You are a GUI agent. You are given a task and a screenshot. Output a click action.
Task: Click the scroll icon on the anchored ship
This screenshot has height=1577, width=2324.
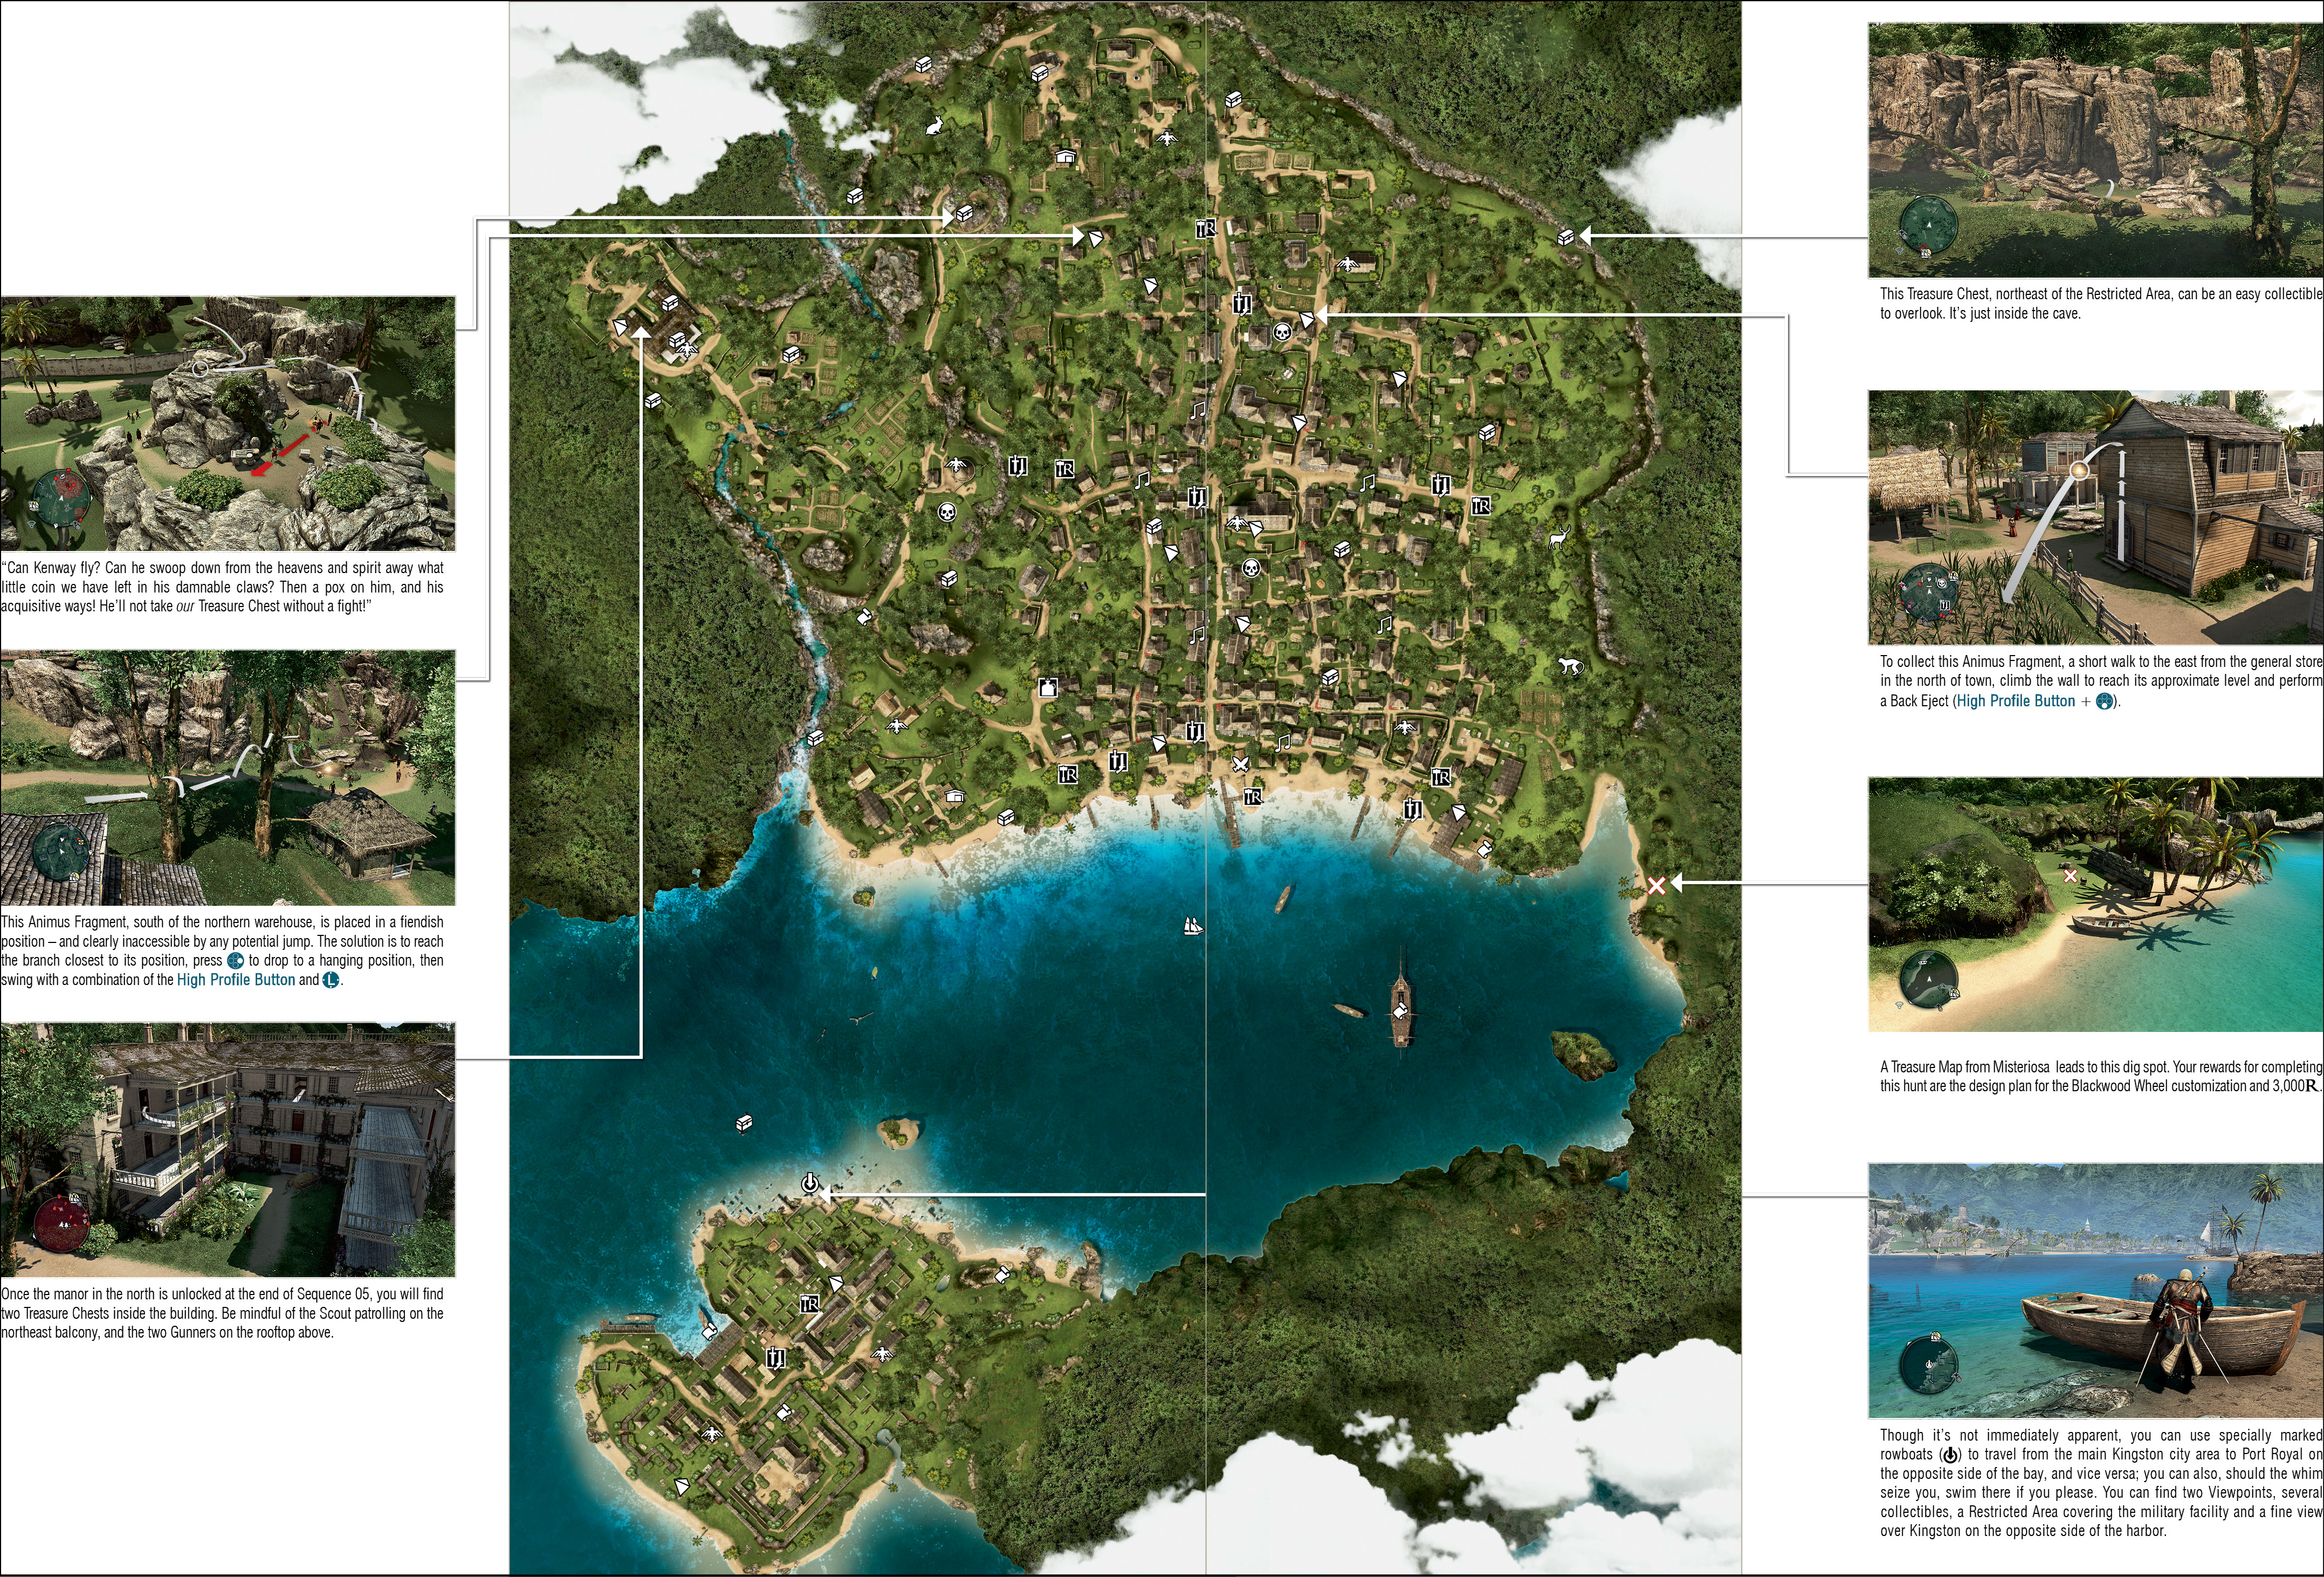click(x=1402, y=1011)
